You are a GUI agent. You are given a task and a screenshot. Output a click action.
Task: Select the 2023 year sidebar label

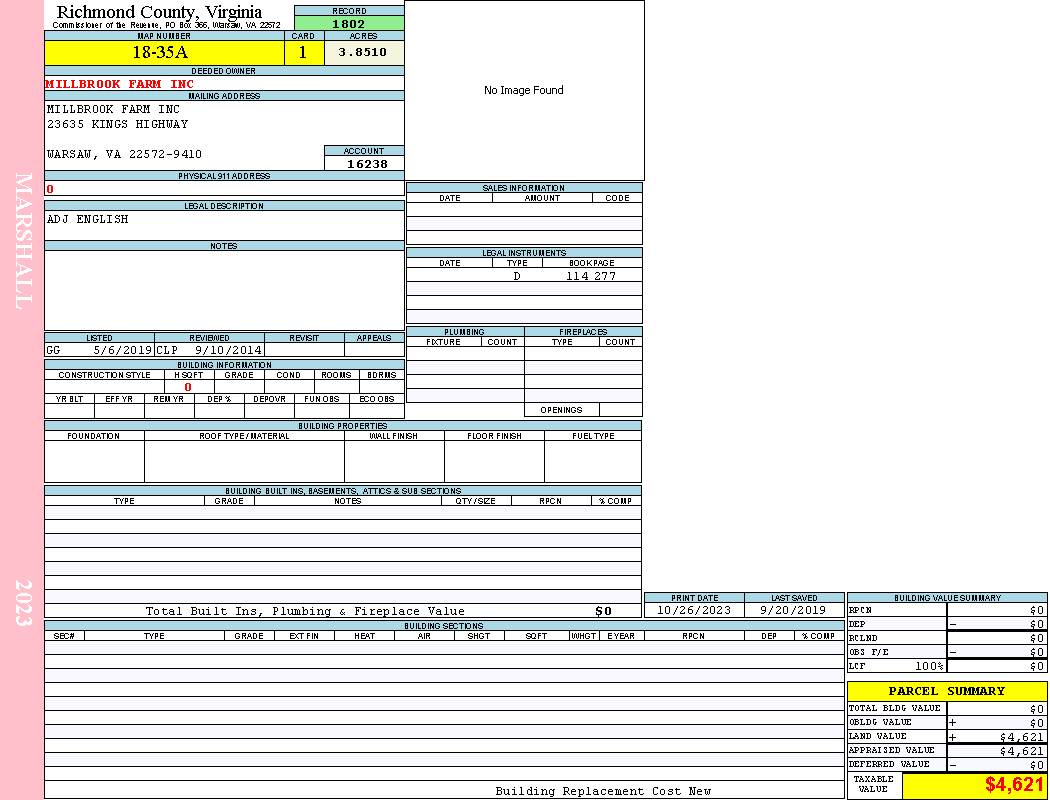tap(23, 603)
